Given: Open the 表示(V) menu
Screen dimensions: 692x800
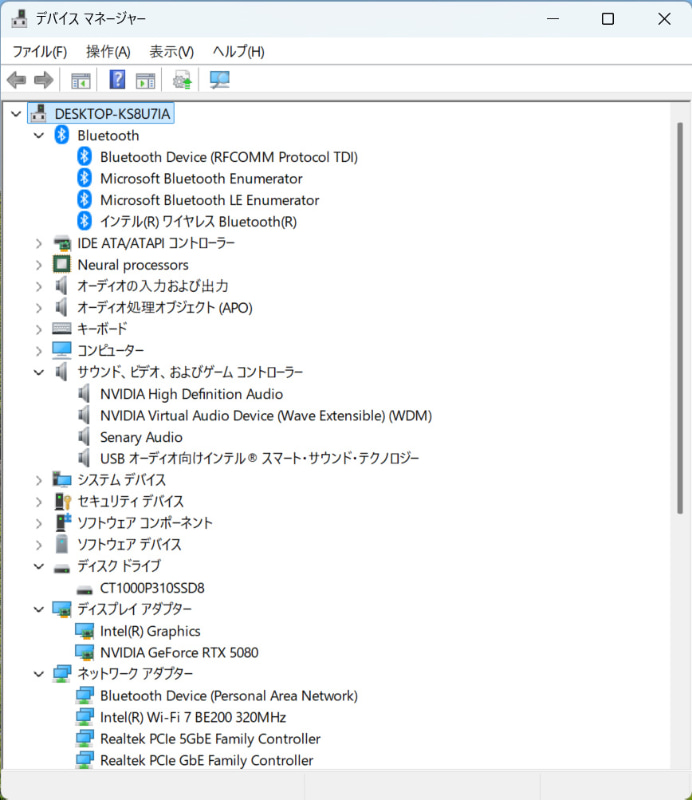Looking at the screenshot, I should click(x=171, y=52).
